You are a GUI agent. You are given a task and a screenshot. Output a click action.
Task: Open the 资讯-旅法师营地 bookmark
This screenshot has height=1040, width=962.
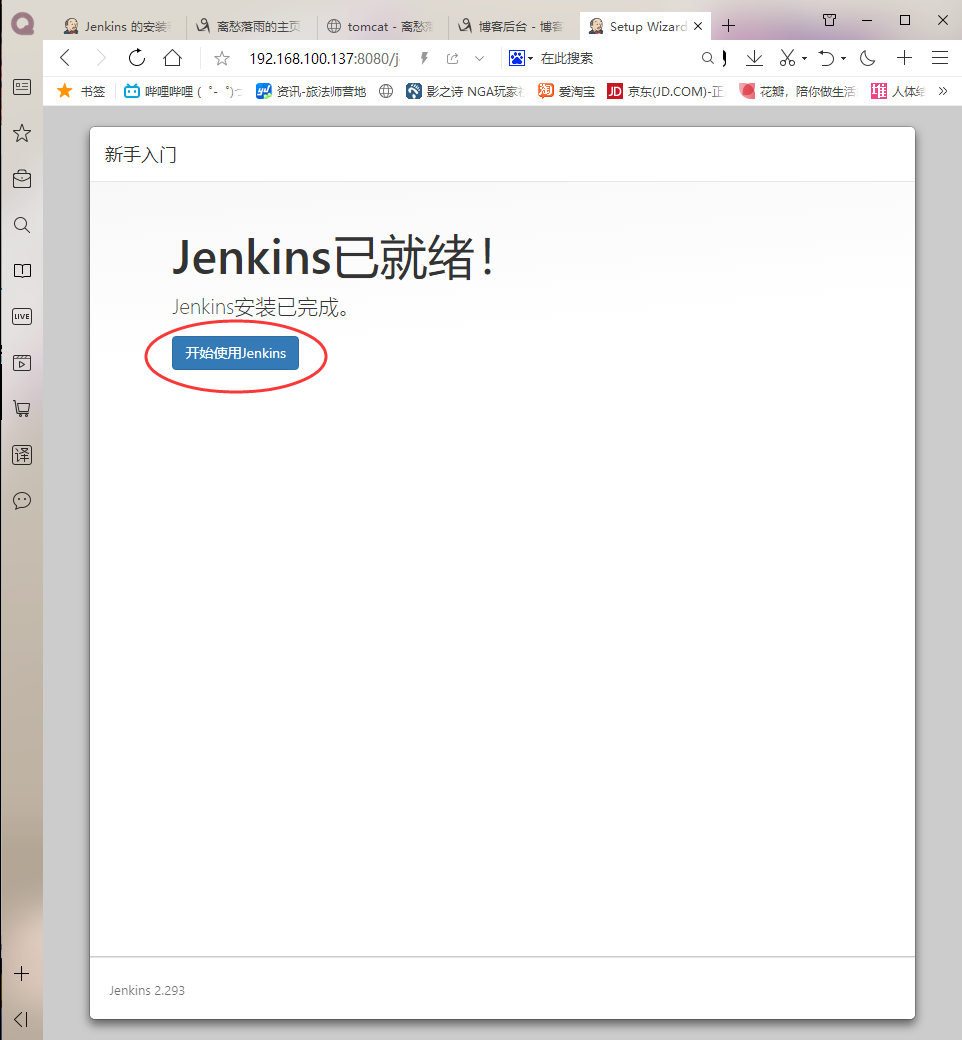(x=311, y=92)
